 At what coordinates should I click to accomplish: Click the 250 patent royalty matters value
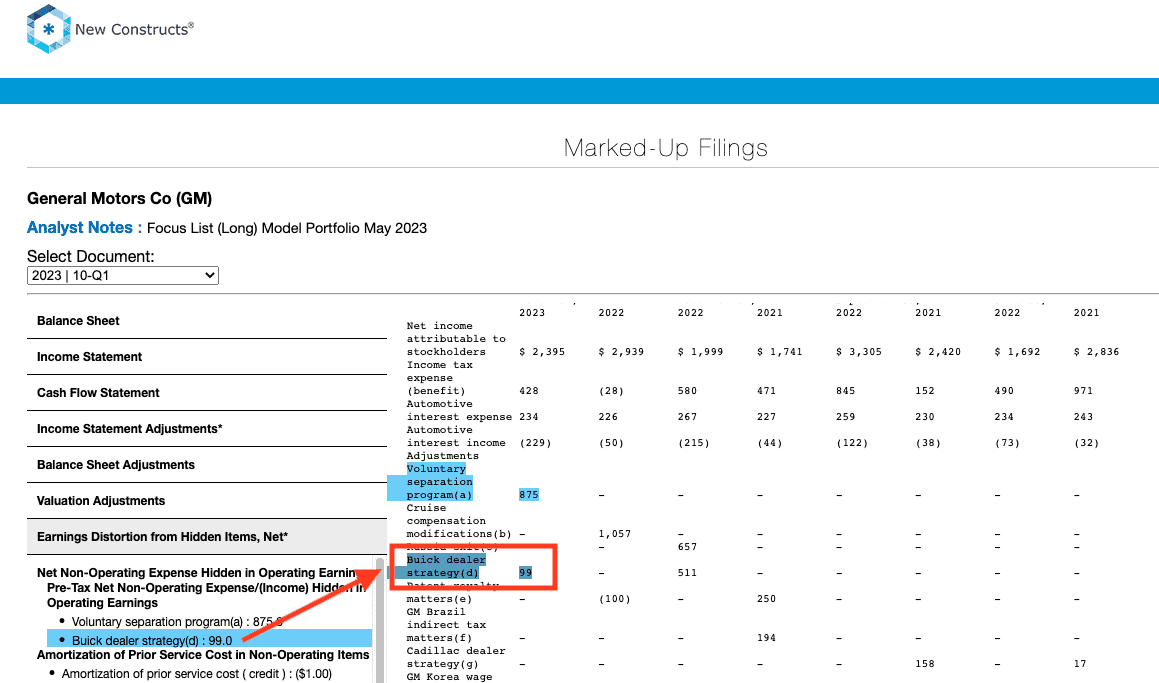[x=767, y=599]
